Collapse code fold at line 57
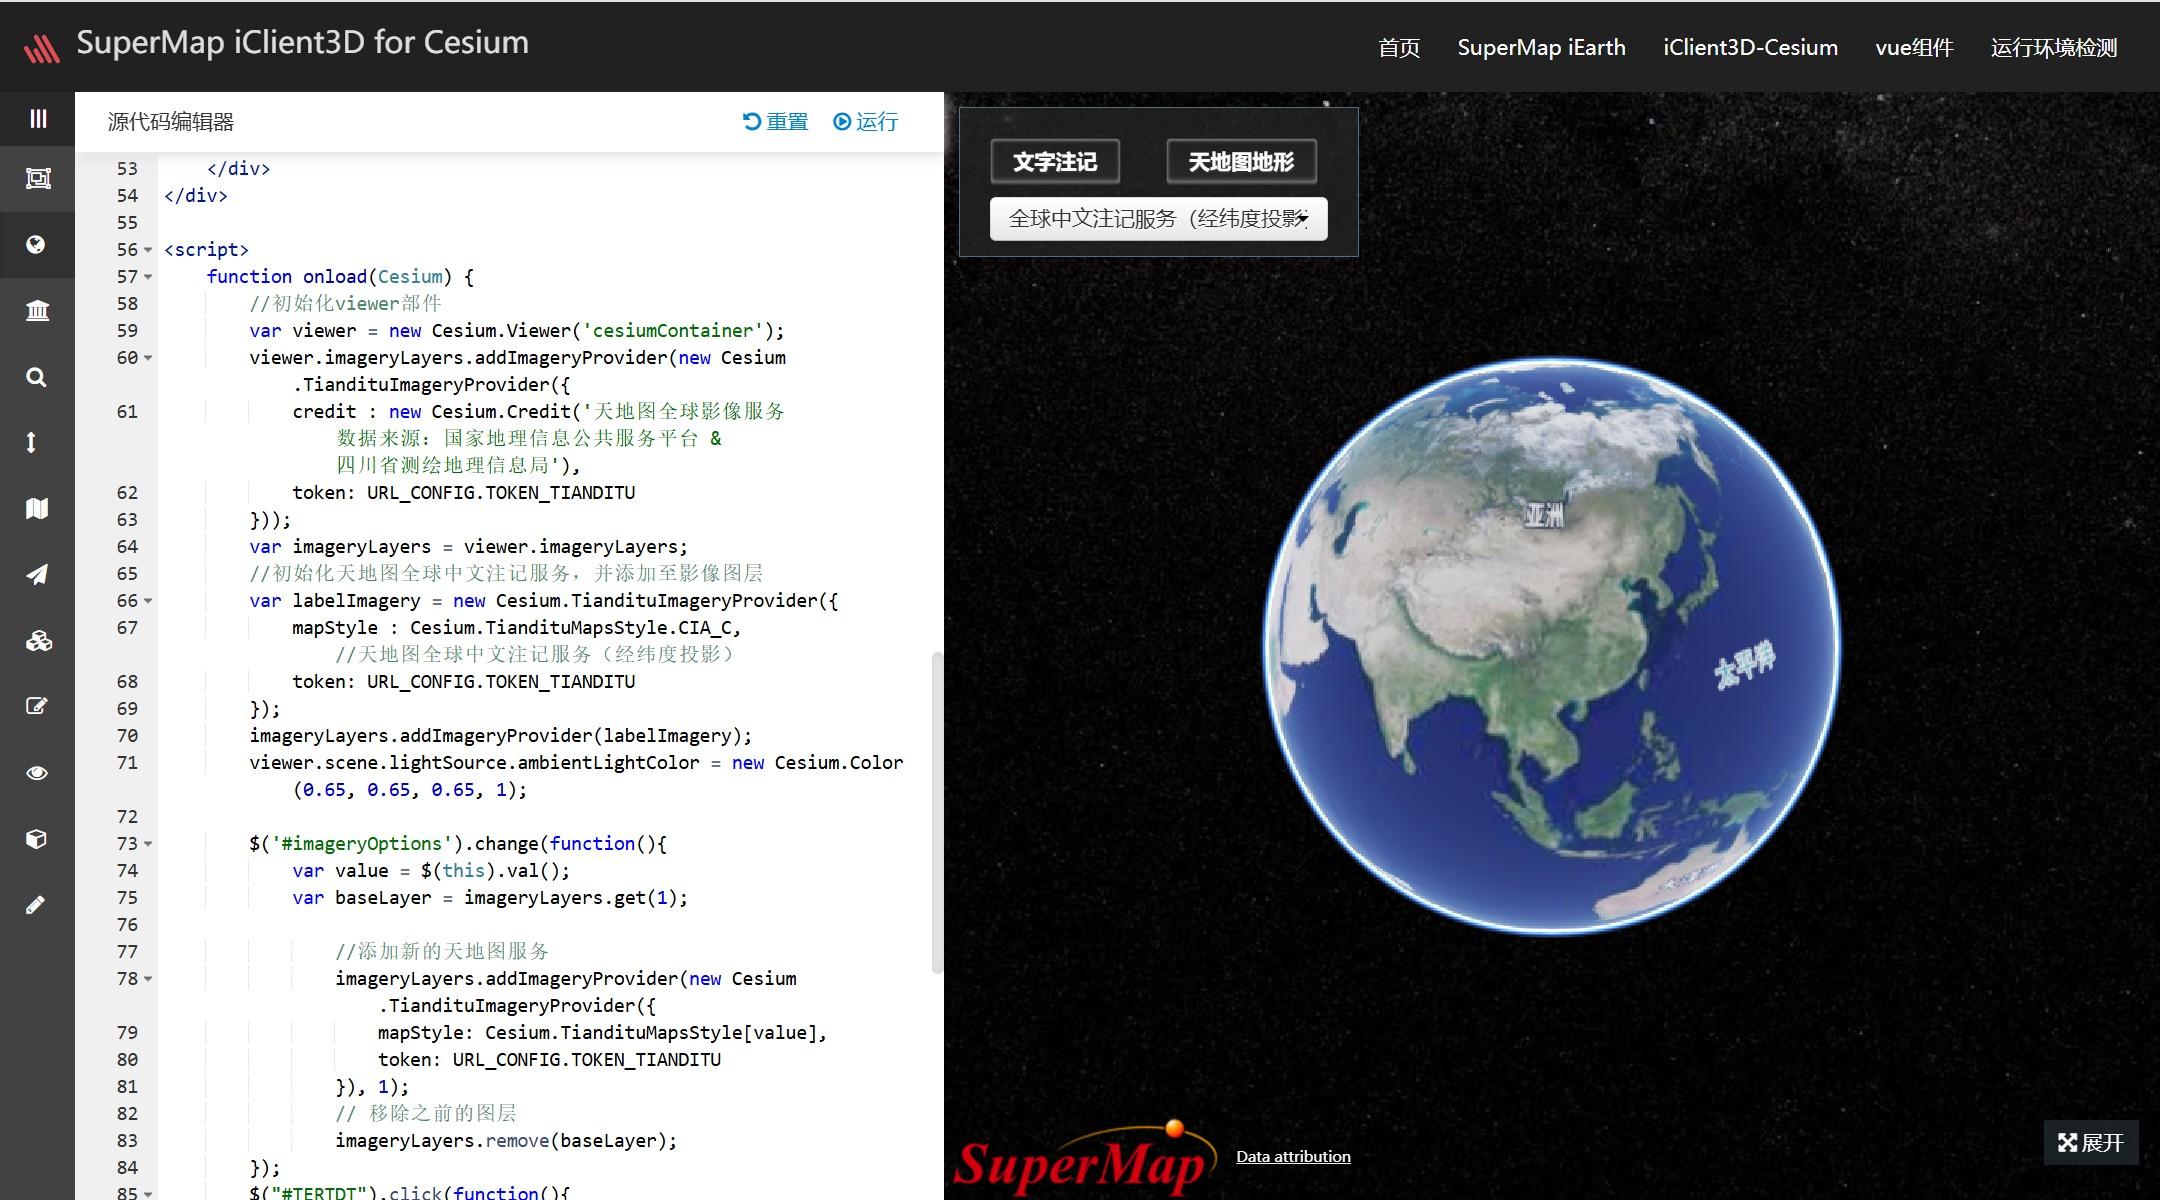 [148, 277]
